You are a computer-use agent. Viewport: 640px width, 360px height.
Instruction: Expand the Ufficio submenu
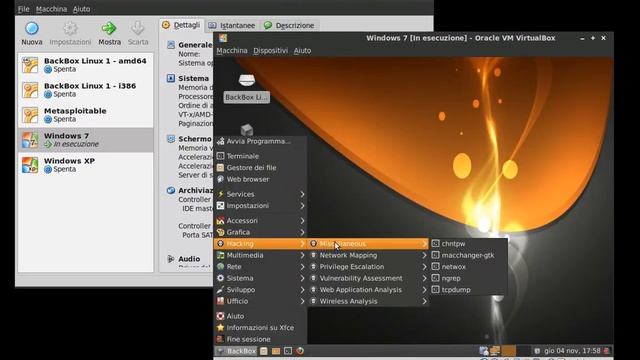tap(260, 301)
